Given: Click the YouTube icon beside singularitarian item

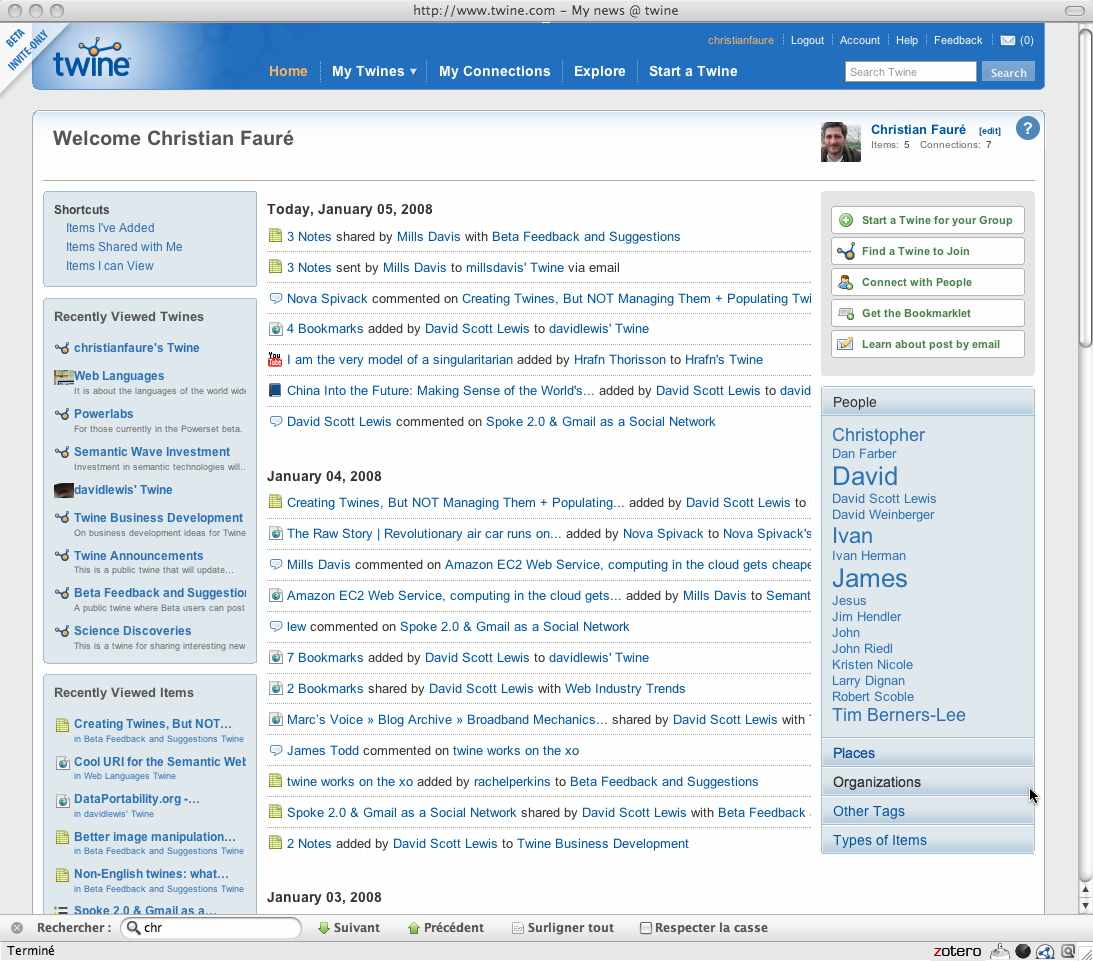Looking at the screenshot, I should tap(275, 360).
